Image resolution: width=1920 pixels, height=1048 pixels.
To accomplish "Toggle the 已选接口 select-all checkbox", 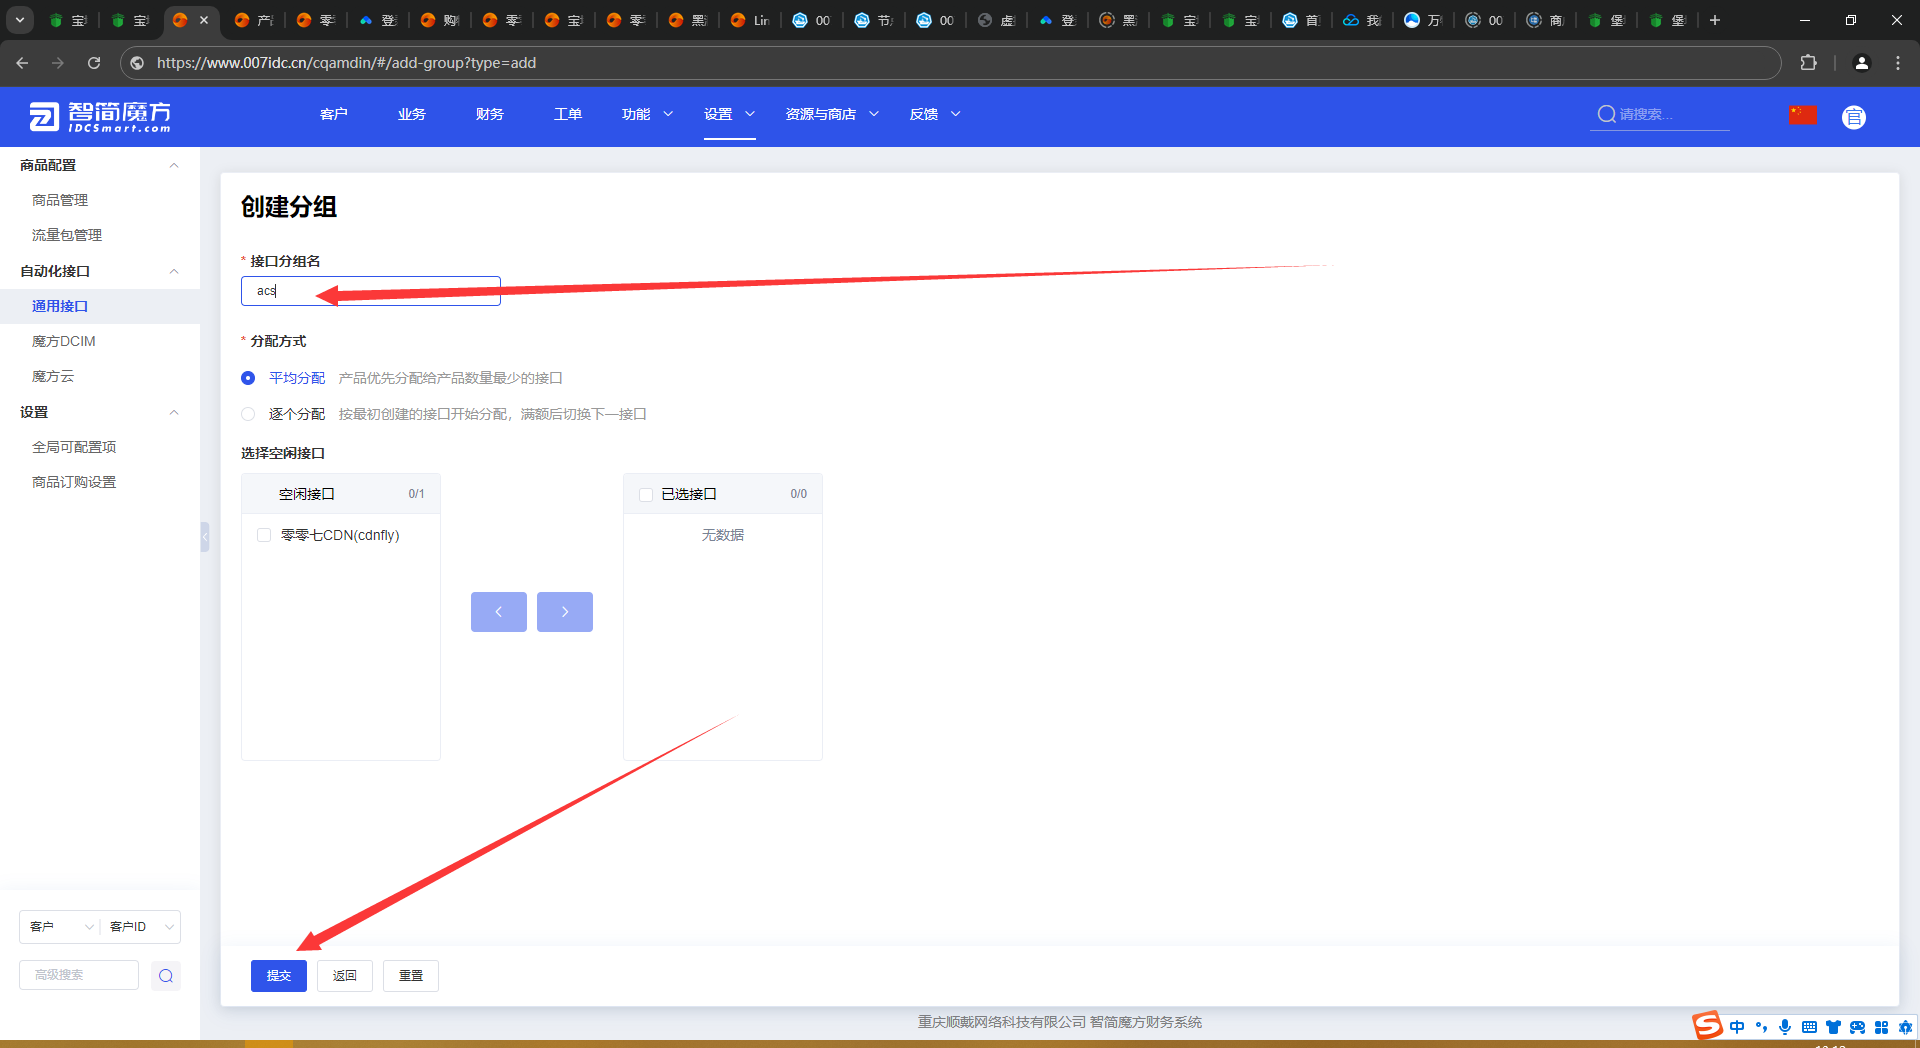I will tap(646, 494).
